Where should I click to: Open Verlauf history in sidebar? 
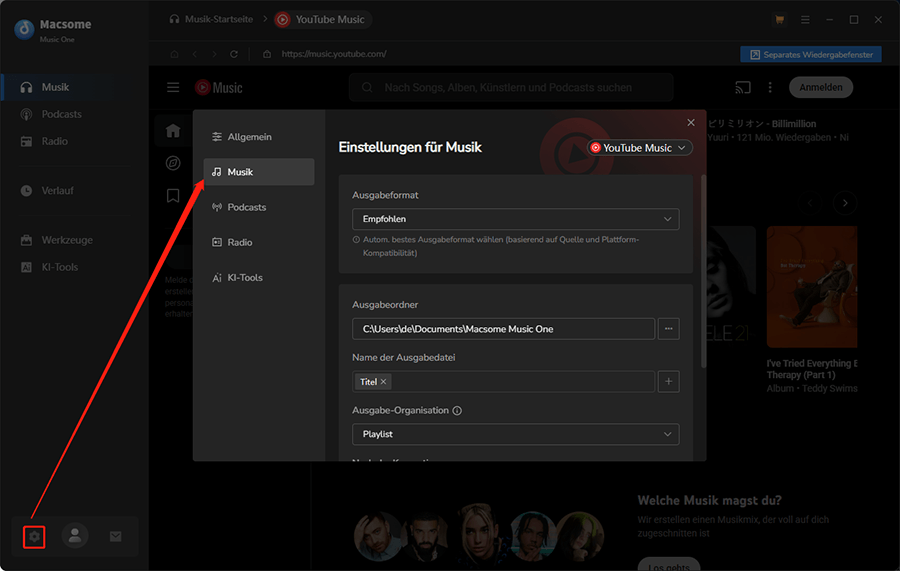click(x=75, y=191)
